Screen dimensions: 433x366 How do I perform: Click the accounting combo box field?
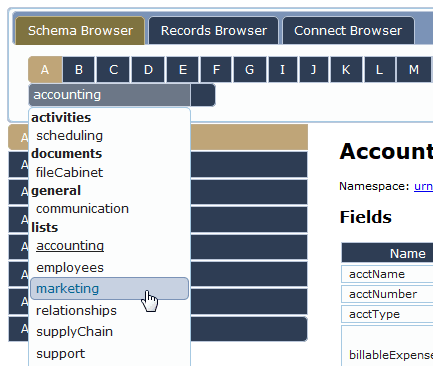[110, 95]
